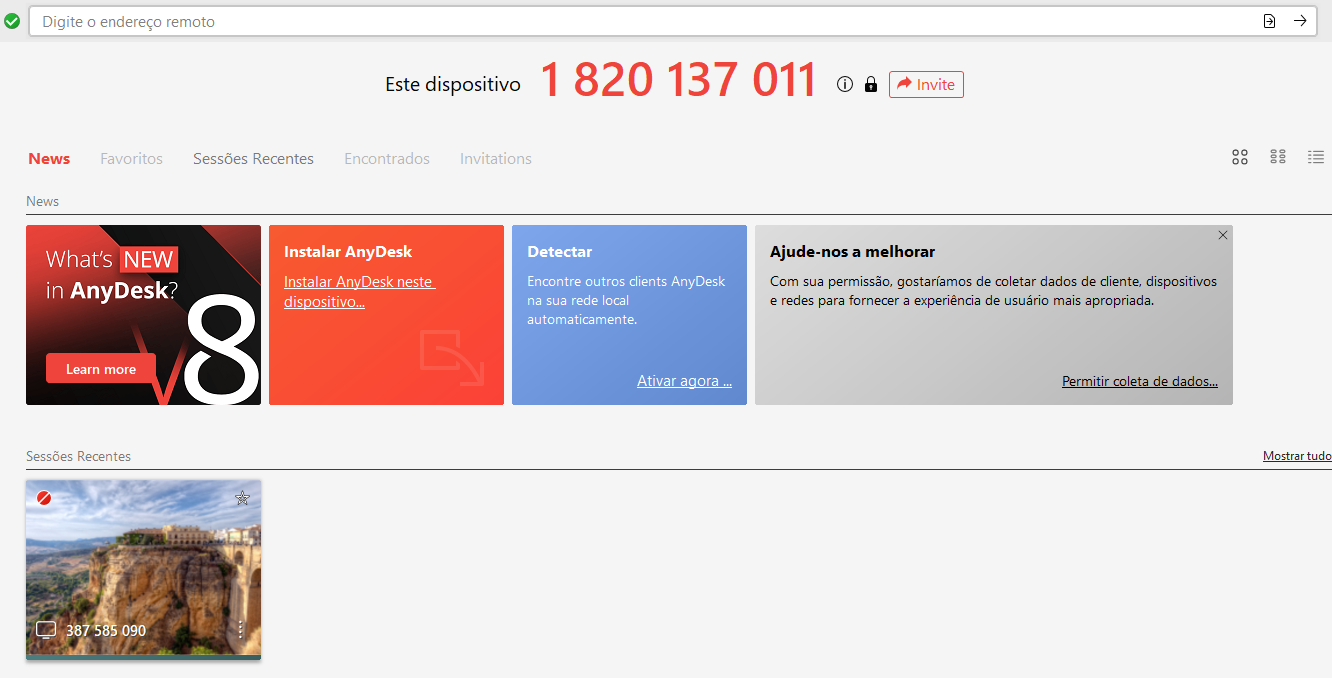Switch to the Sessões Recentes tab
The width and height of the screenshot is (1332, 678).
(253, 159)
